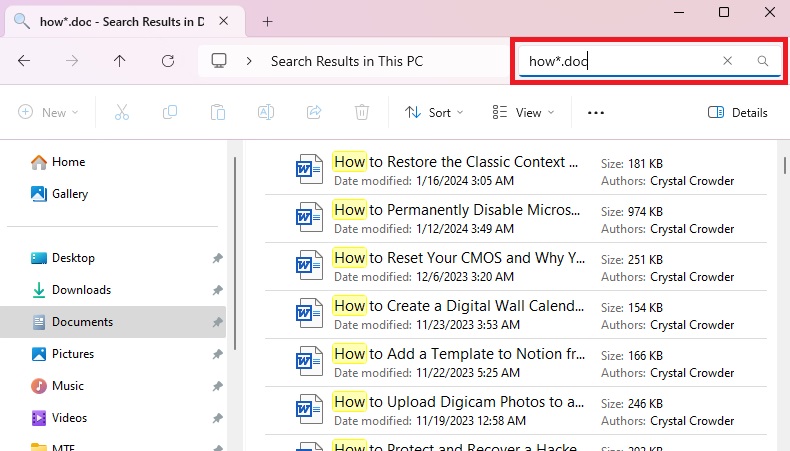Click the pin icon beside Pictures
790x451 pixels.
coord(217,354)
